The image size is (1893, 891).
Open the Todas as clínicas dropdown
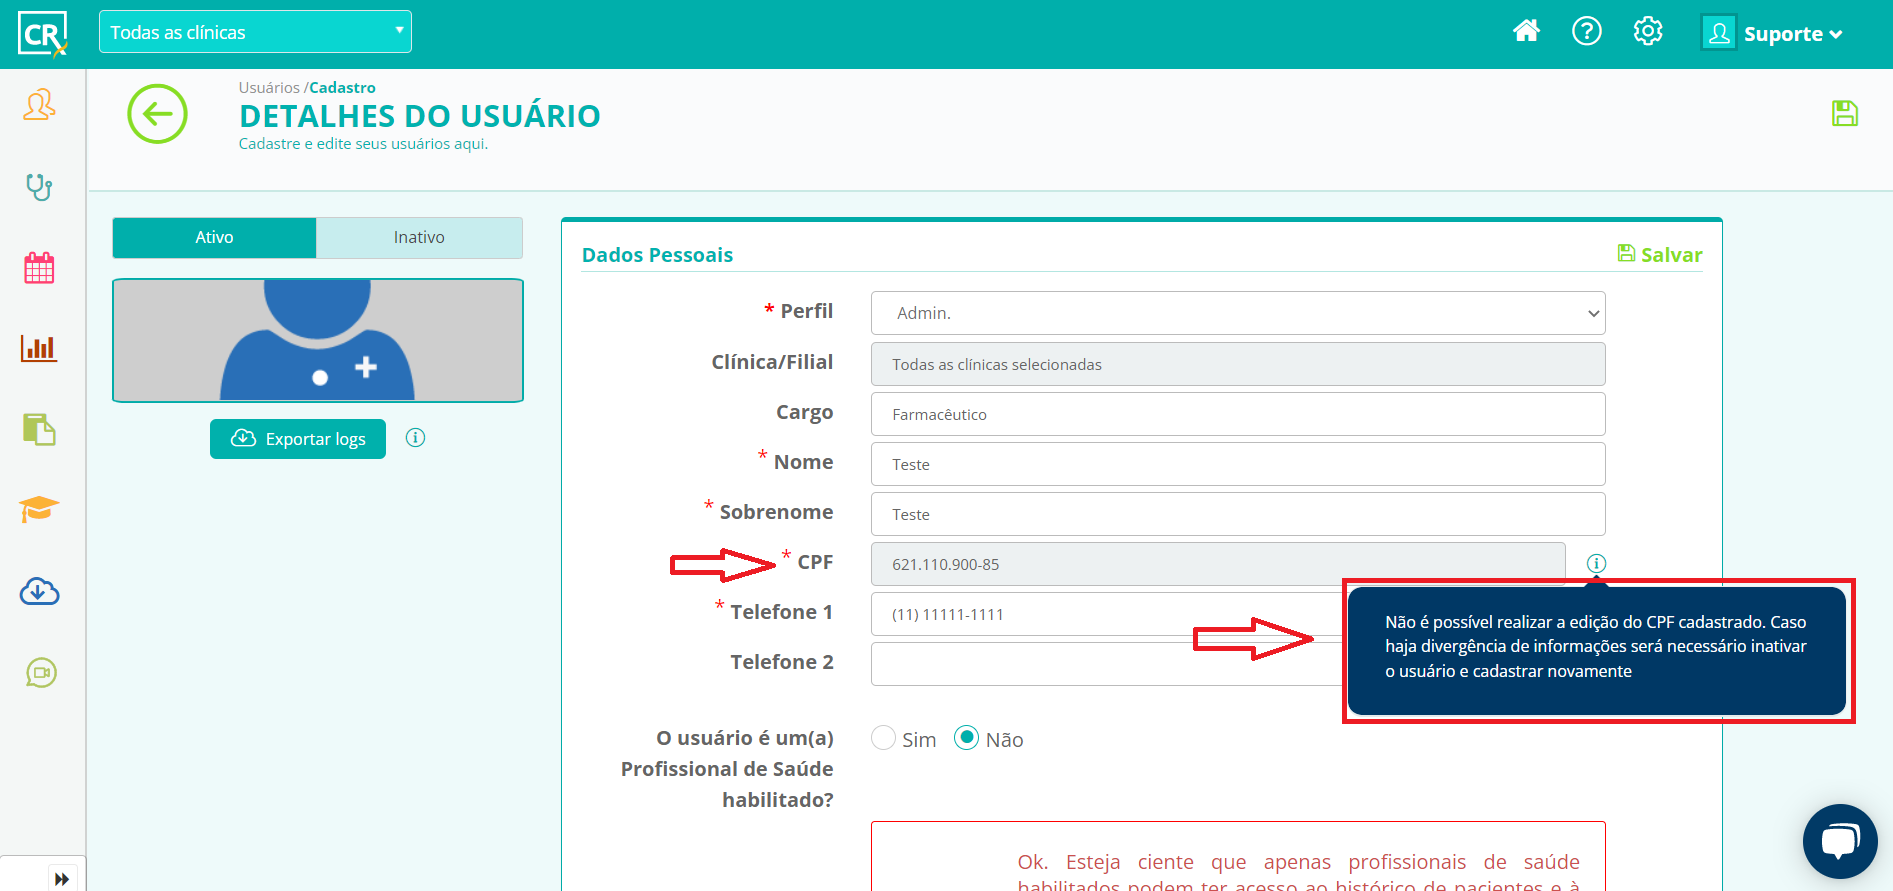coord(255,32)
